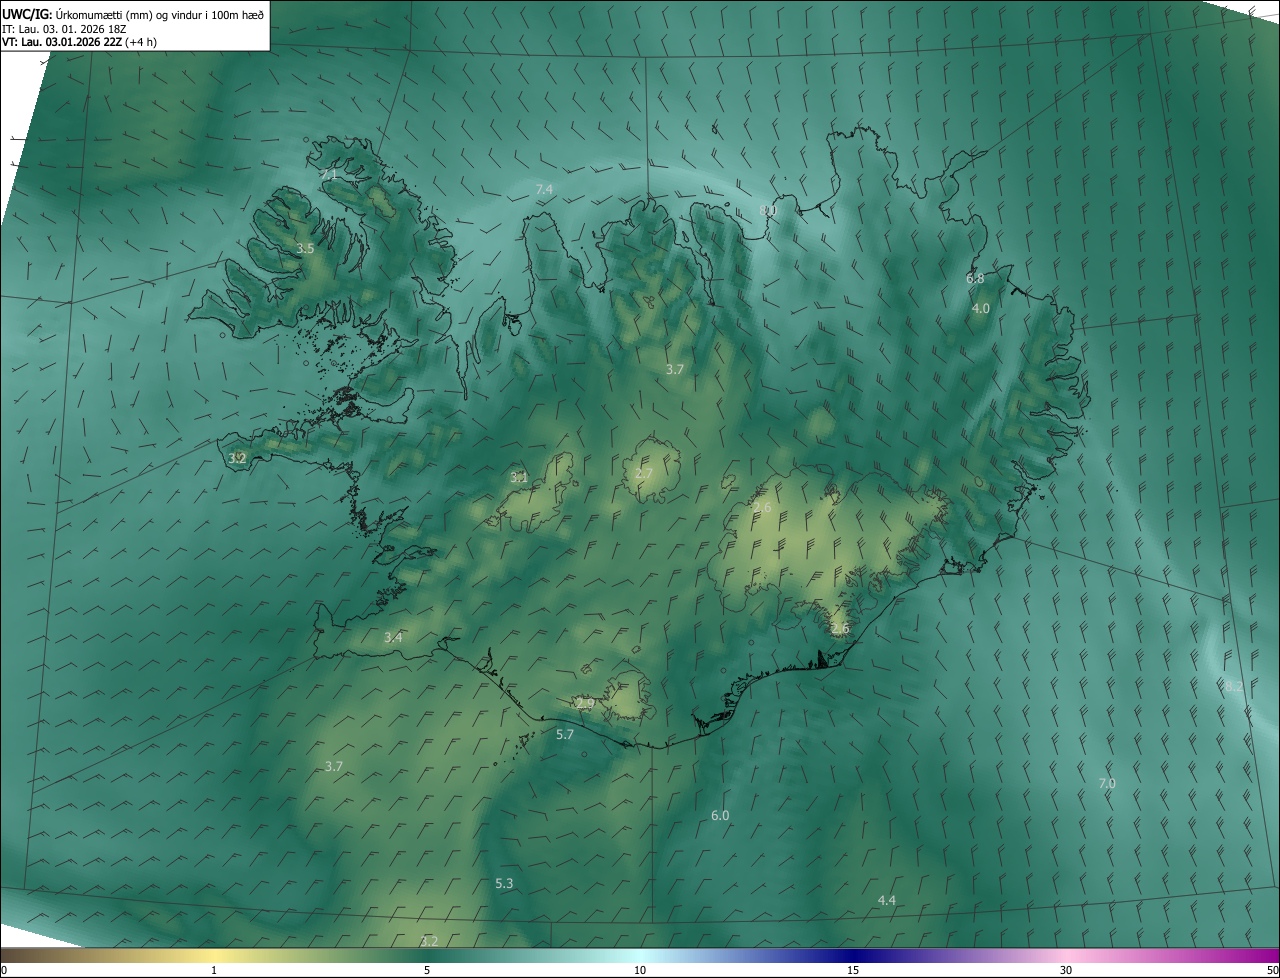Select the 5.7 value label offshore
Image resolution: width=1280 pixels, height=978 pixels.
click(x=565, y=735)
